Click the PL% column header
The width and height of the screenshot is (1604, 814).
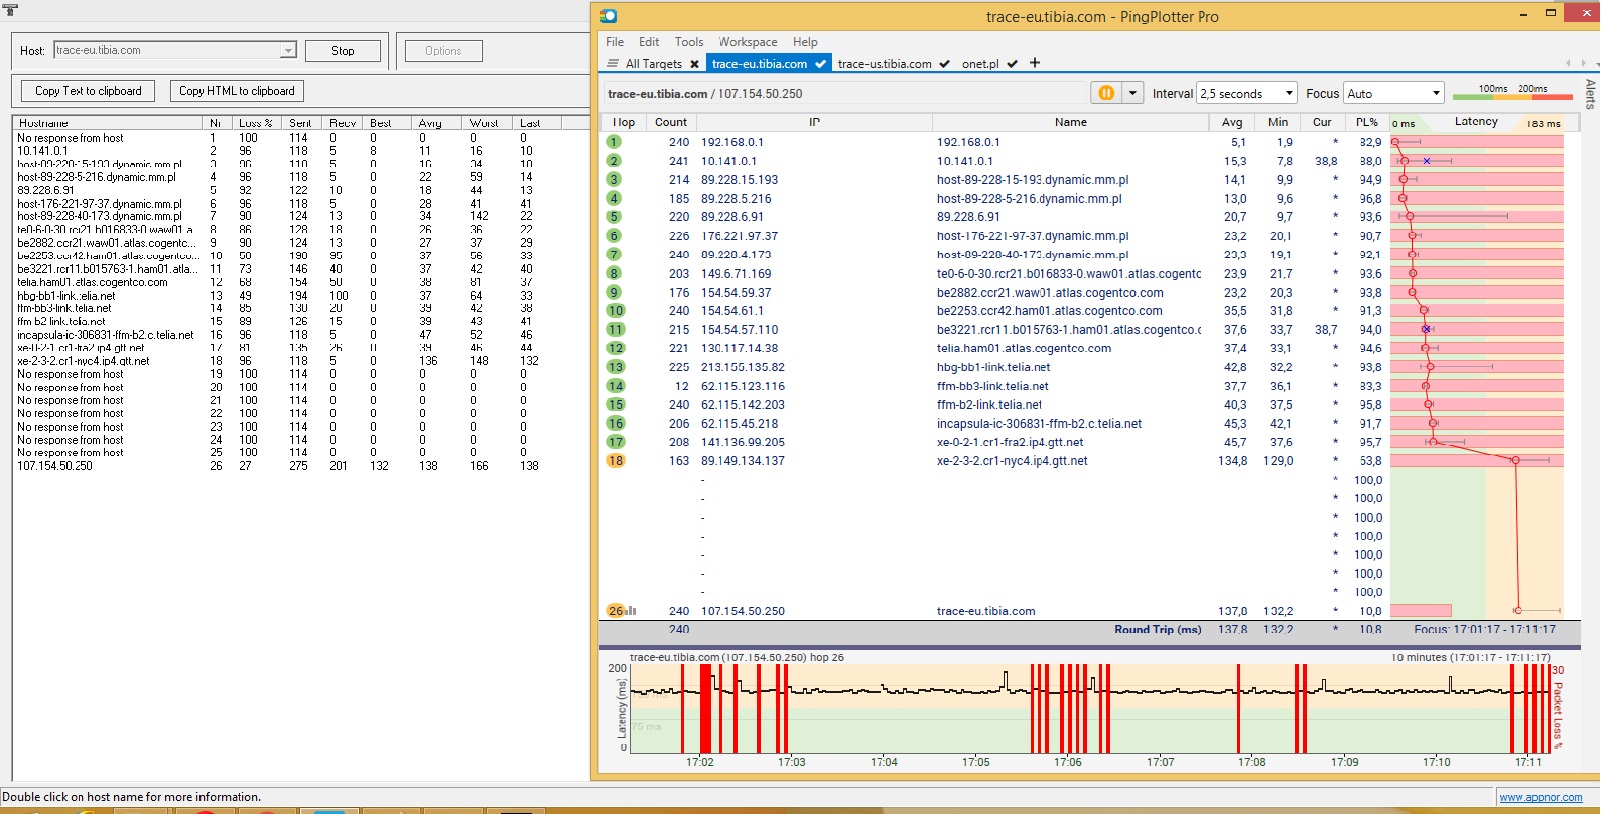pos(1367,122)
